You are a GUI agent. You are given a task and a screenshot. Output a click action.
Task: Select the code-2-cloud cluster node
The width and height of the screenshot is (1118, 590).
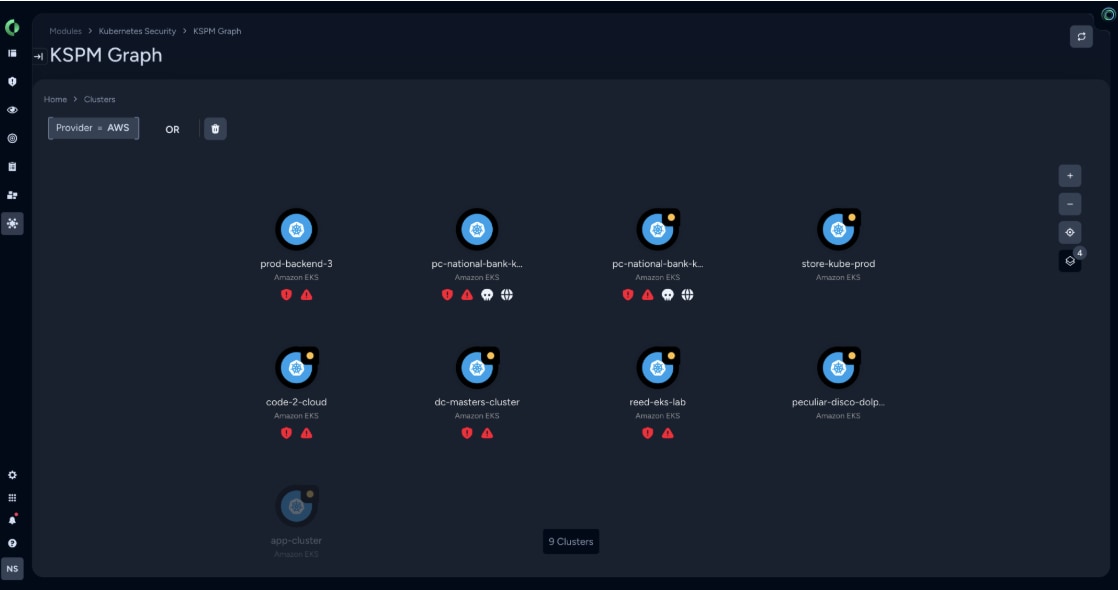[x=297, y=367]
